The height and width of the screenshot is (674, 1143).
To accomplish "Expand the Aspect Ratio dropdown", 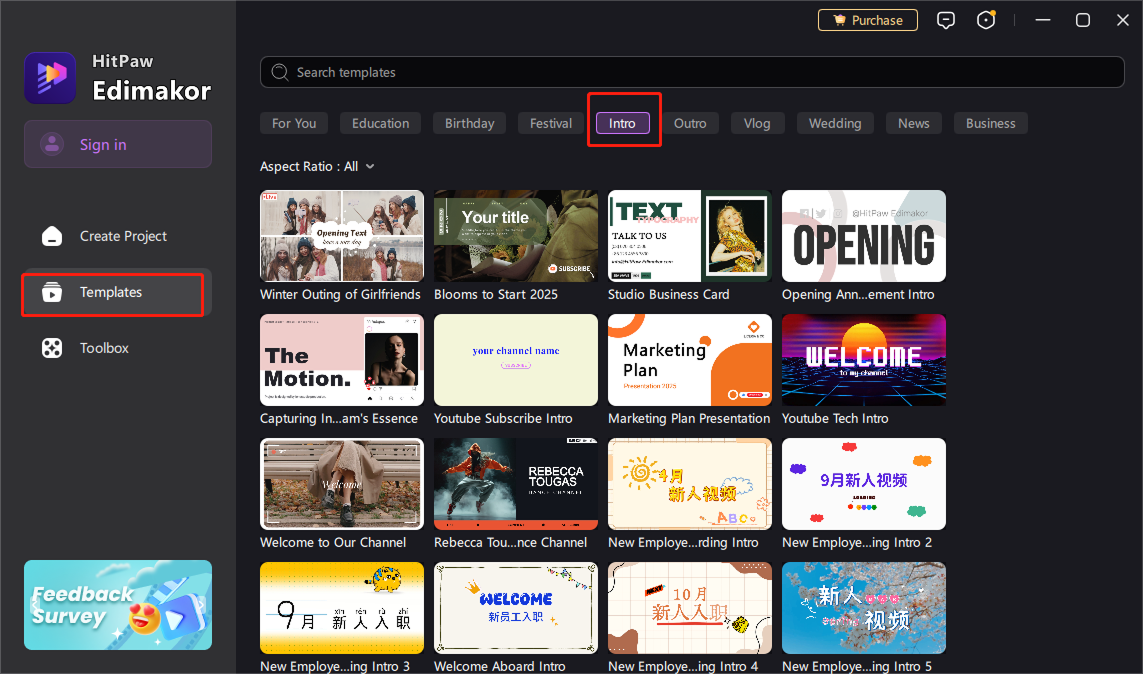I will pos(369,167).
